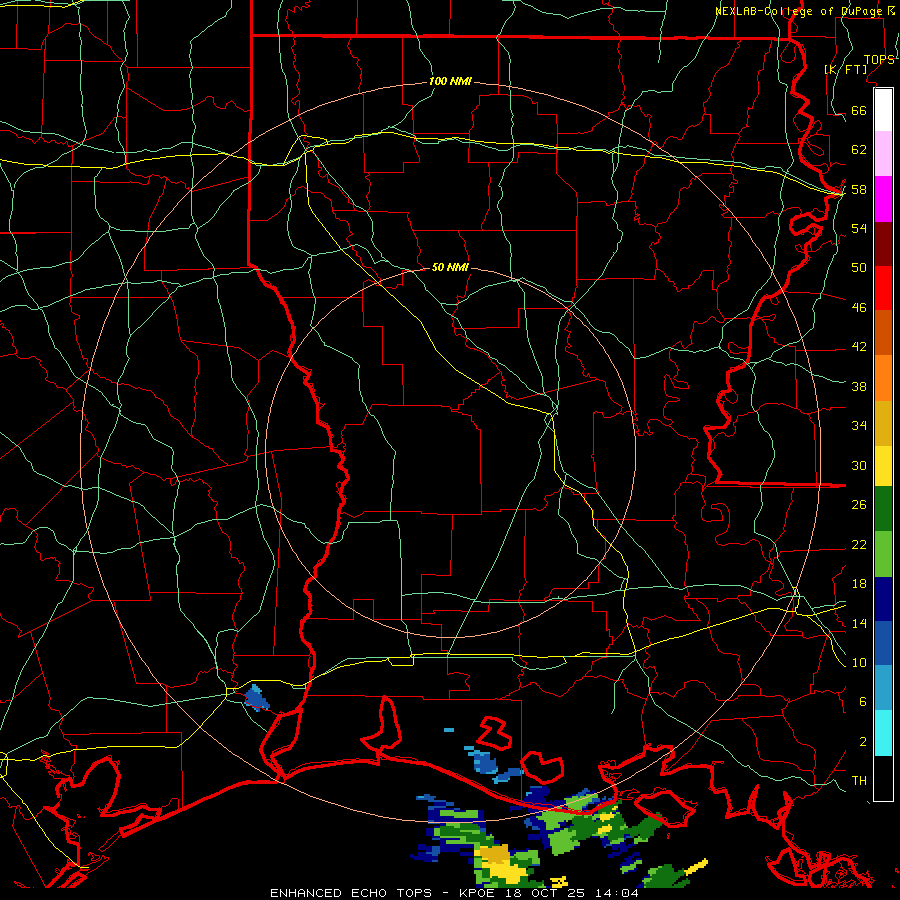Click the light pink legend swatch
This screenshot has width=900, height=900.
pyautogui.click(x=883, y=154)
